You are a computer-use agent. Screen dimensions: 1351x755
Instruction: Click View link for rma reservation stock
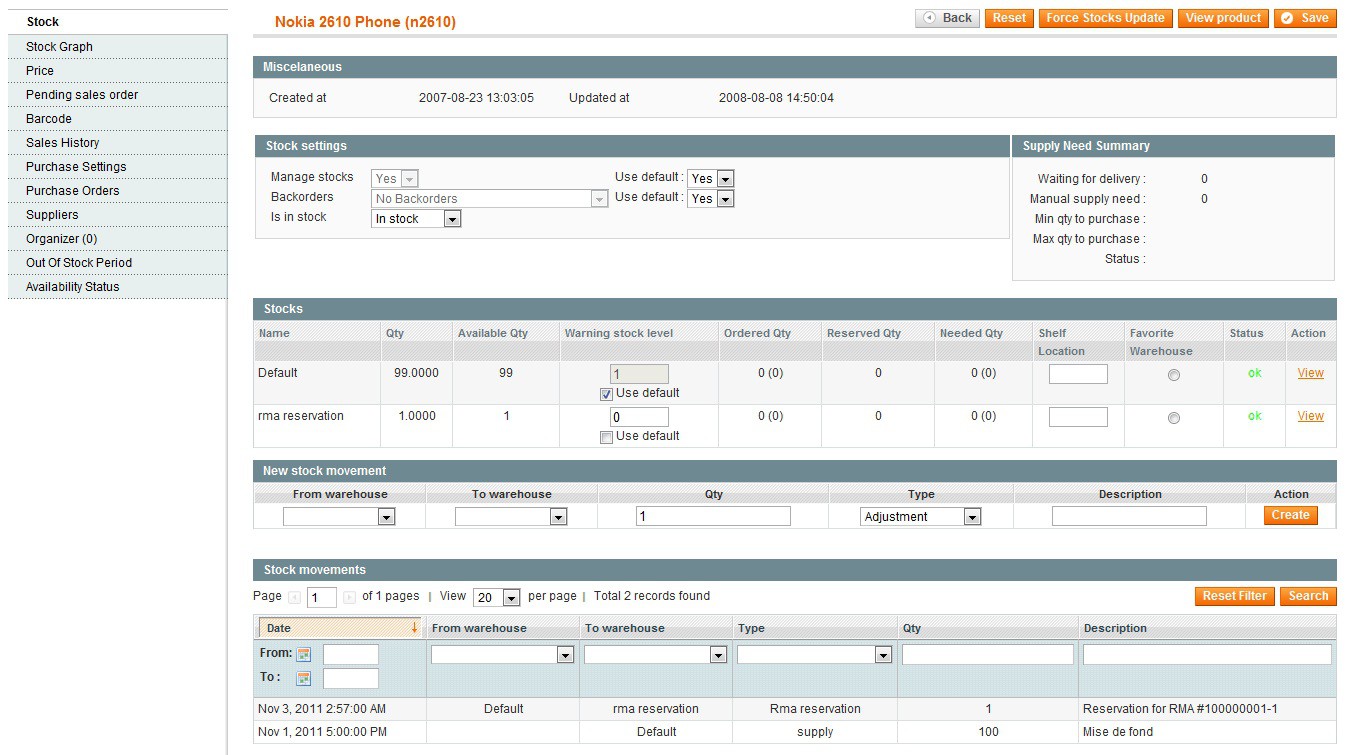tap(1310, 416)
